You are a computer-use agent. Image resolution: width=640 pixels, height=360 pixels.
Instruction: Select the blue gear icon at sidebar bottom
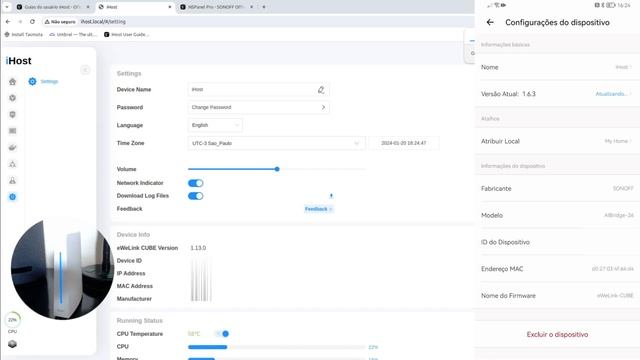coord(13,197)
